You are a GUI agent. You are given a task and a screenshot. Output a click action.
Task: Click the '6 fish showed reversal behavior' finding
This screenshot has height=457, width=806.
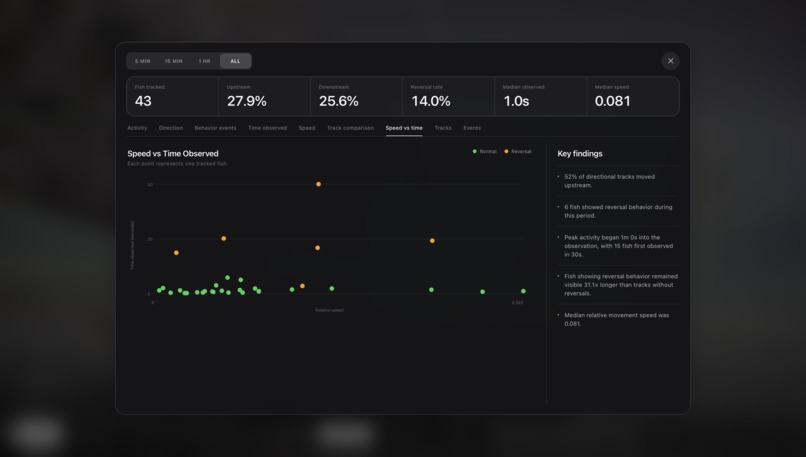[x=617, y=211]
